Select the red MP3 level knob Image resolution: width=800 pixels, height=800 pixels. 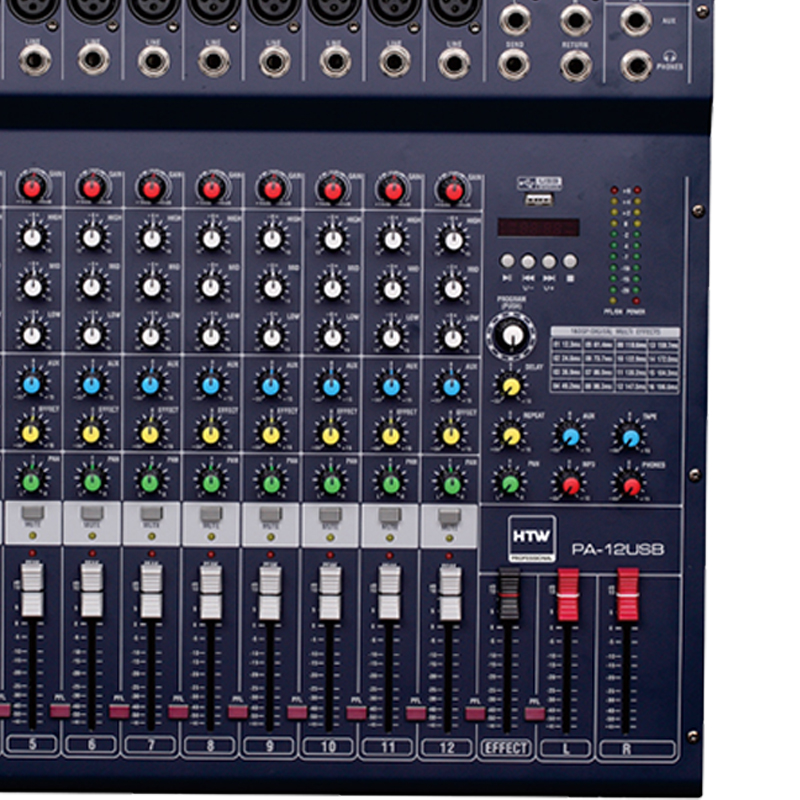(x=570, y=485)
